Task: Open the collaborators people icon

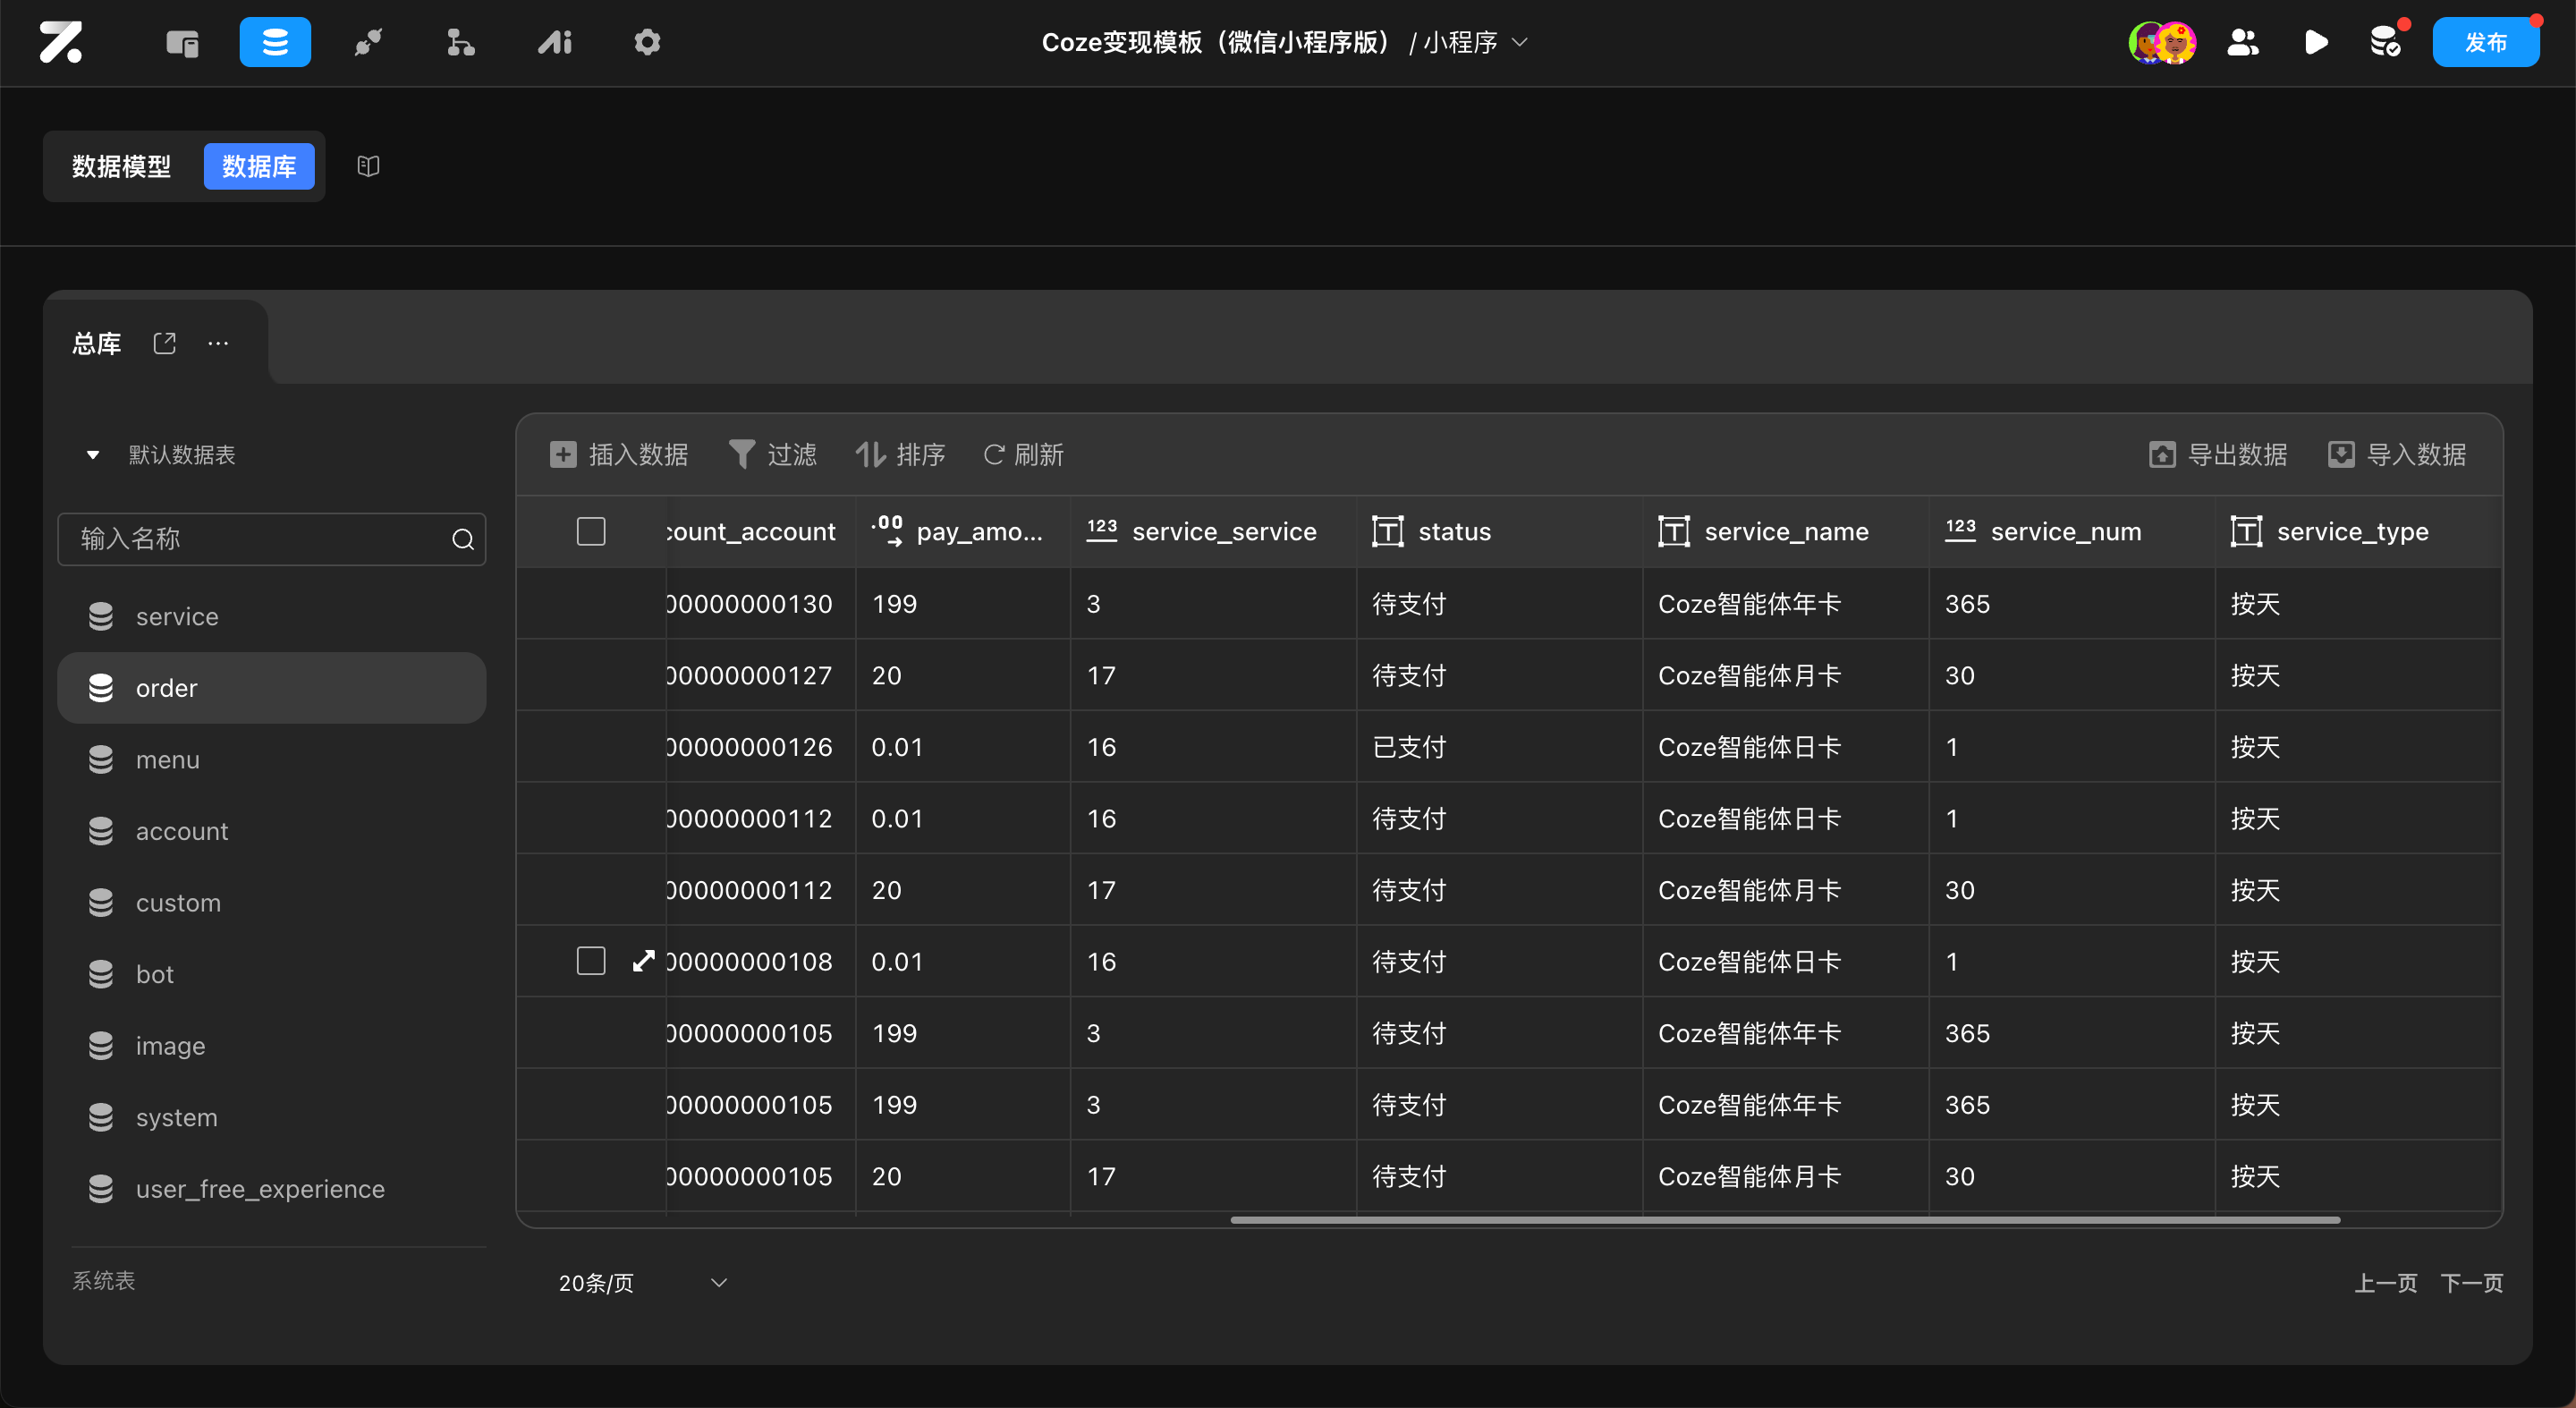Action: click(x=2243, y=42)
